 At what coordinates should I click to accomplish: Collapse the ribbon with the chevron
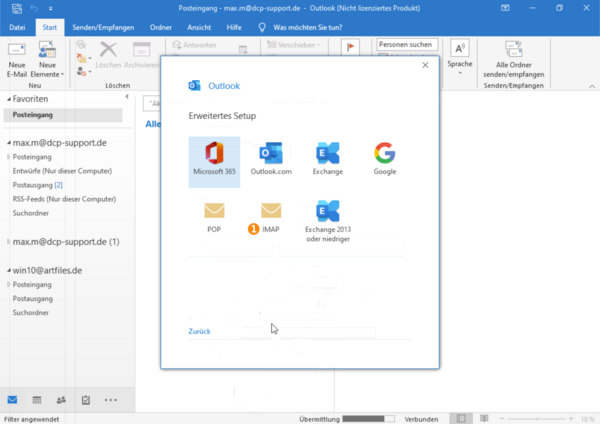pos(592,86)
